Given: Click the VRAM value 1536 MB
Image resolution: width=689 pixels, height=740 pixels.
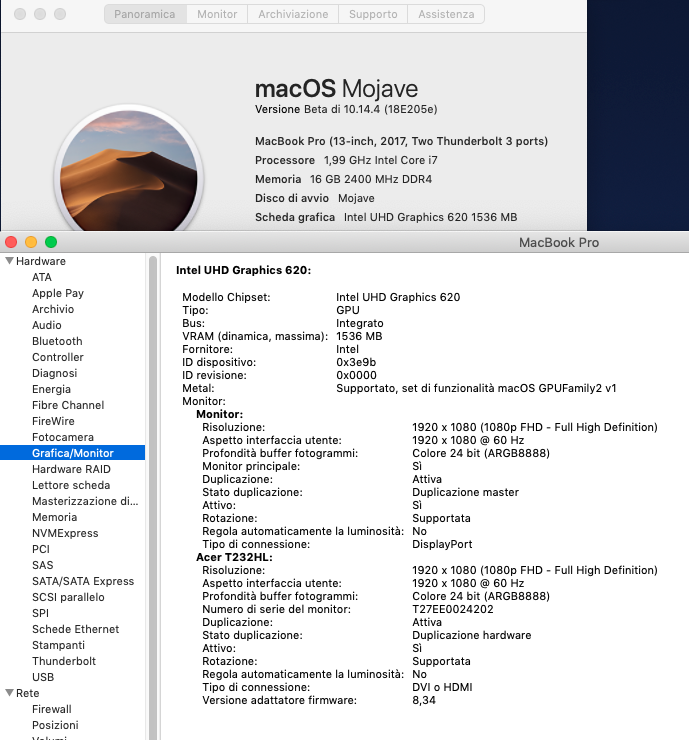Looking at the screenshot, I should click(x=359, y=336).
